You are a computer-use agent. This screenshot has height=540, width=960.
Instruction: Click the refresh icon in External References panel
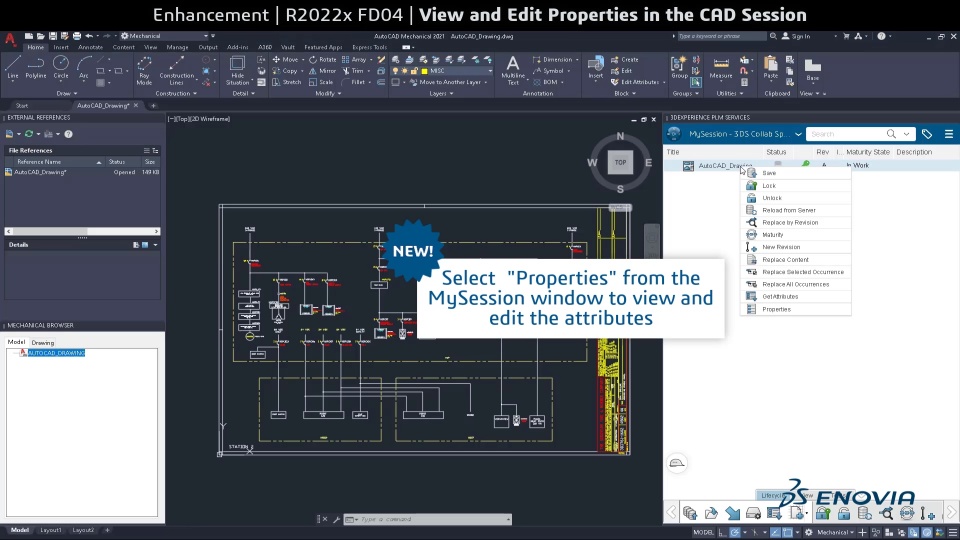coord(28,133)
